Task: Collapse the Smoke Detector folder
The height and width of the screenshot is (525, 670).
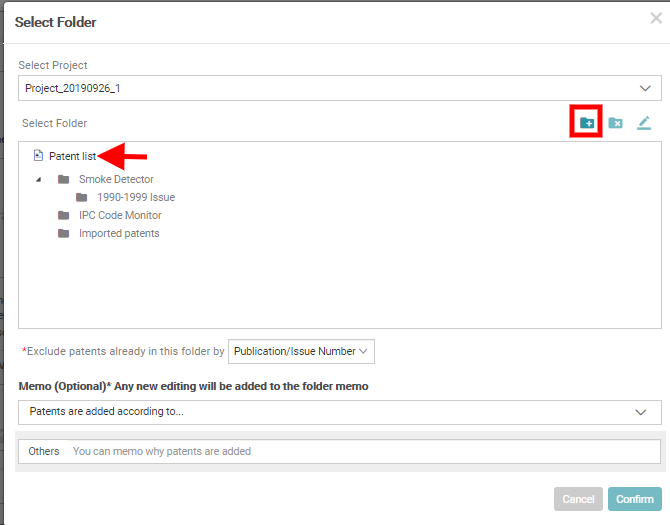Action: [x=39, y=179]
